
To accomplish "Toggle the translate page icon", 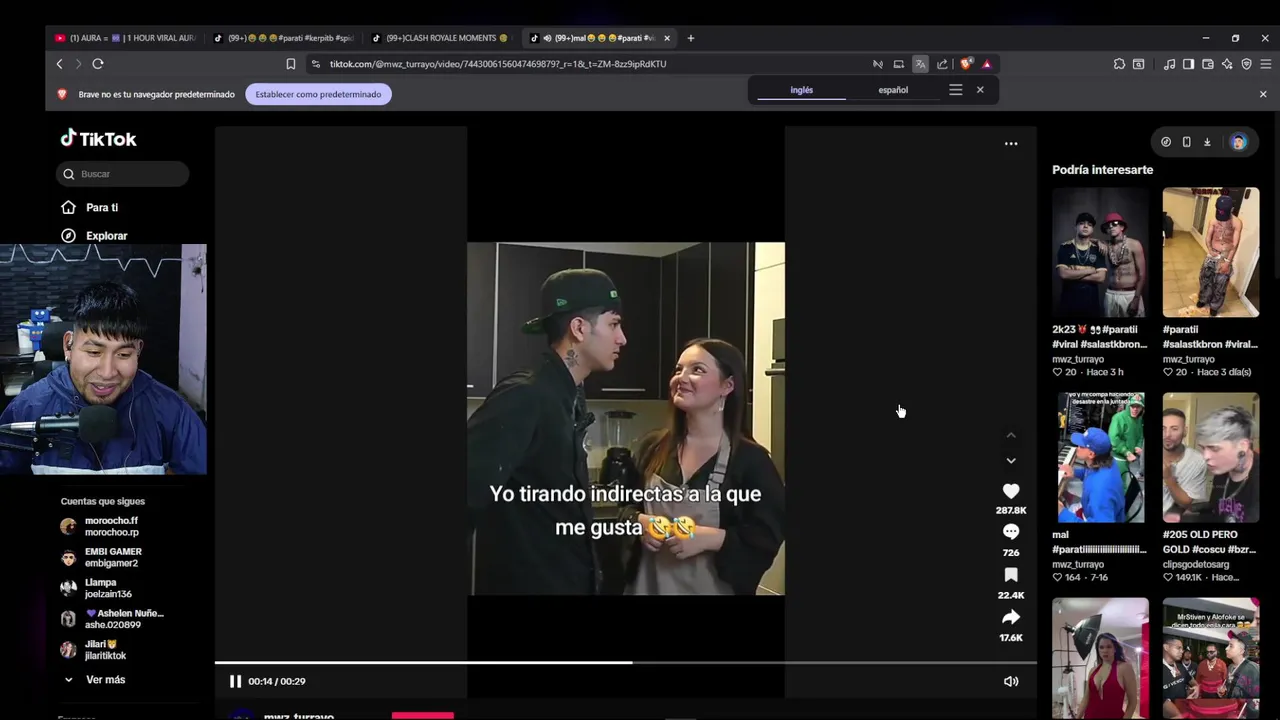I will (920, 64).
